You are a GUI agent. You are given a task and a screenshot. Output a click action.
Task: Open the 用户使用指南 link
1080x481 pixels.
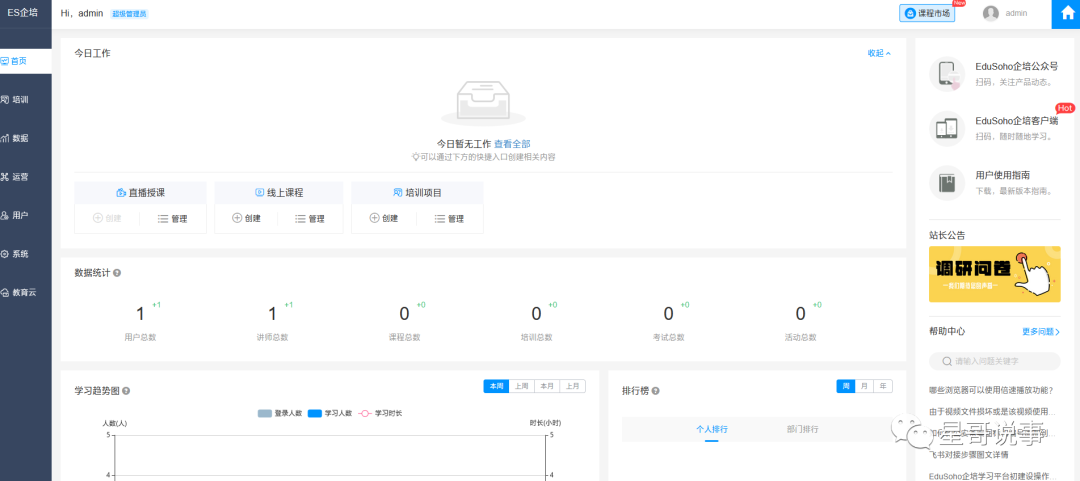[1003, 175]
